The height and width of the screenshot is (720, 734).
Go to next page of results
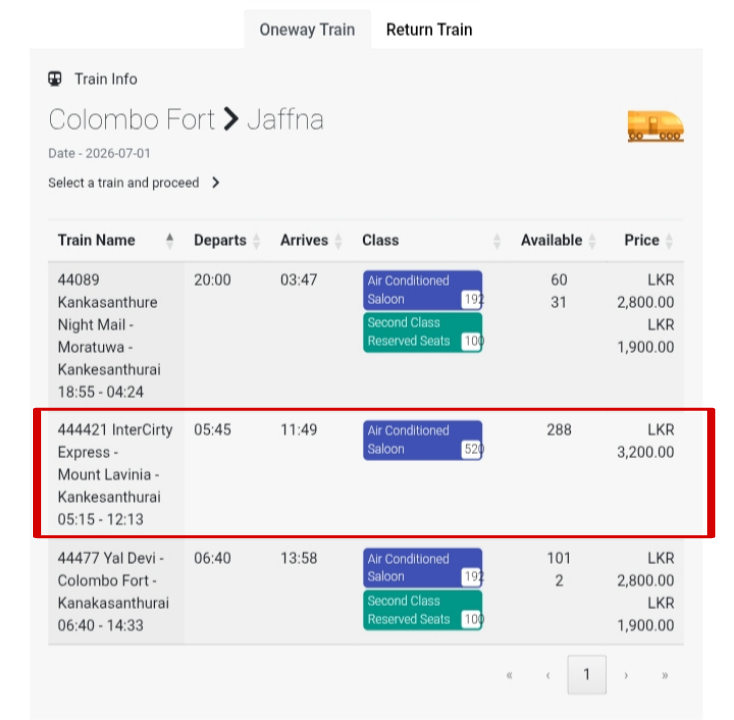[626, 675]
